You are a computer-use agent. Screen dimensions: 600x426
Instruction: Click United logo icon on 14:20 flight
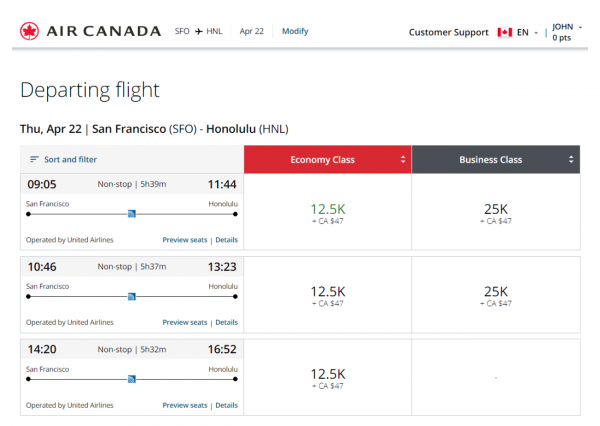(131, 379)
